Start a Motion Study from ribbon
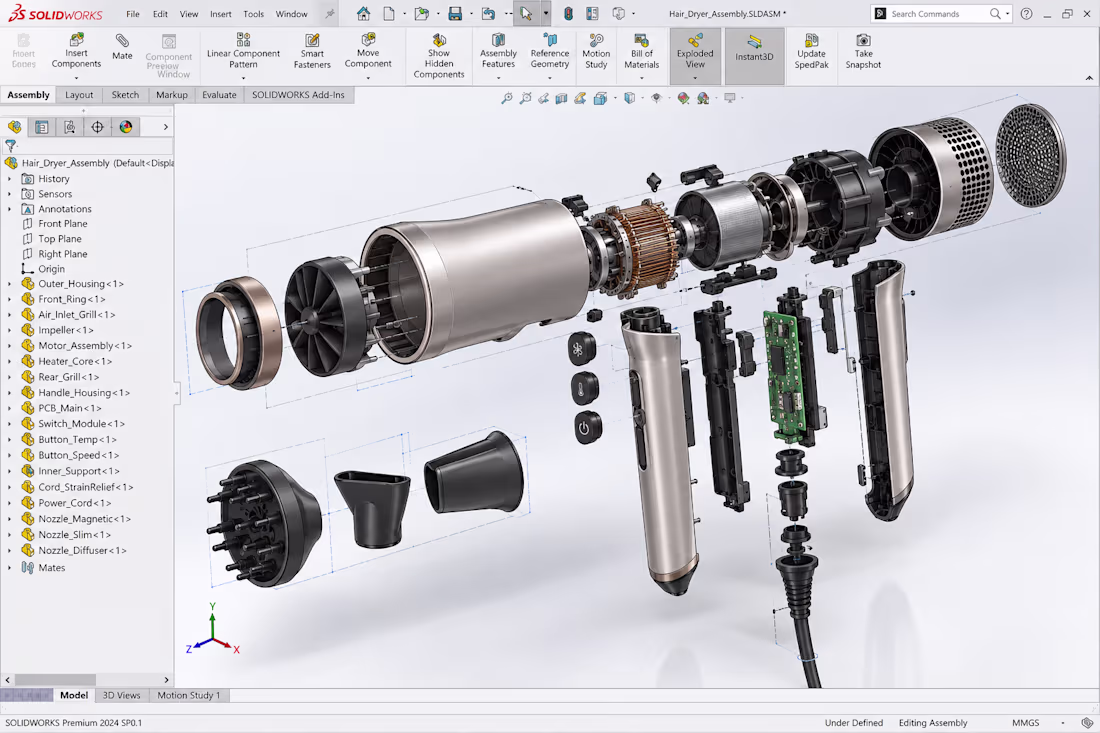 (596, 51)
